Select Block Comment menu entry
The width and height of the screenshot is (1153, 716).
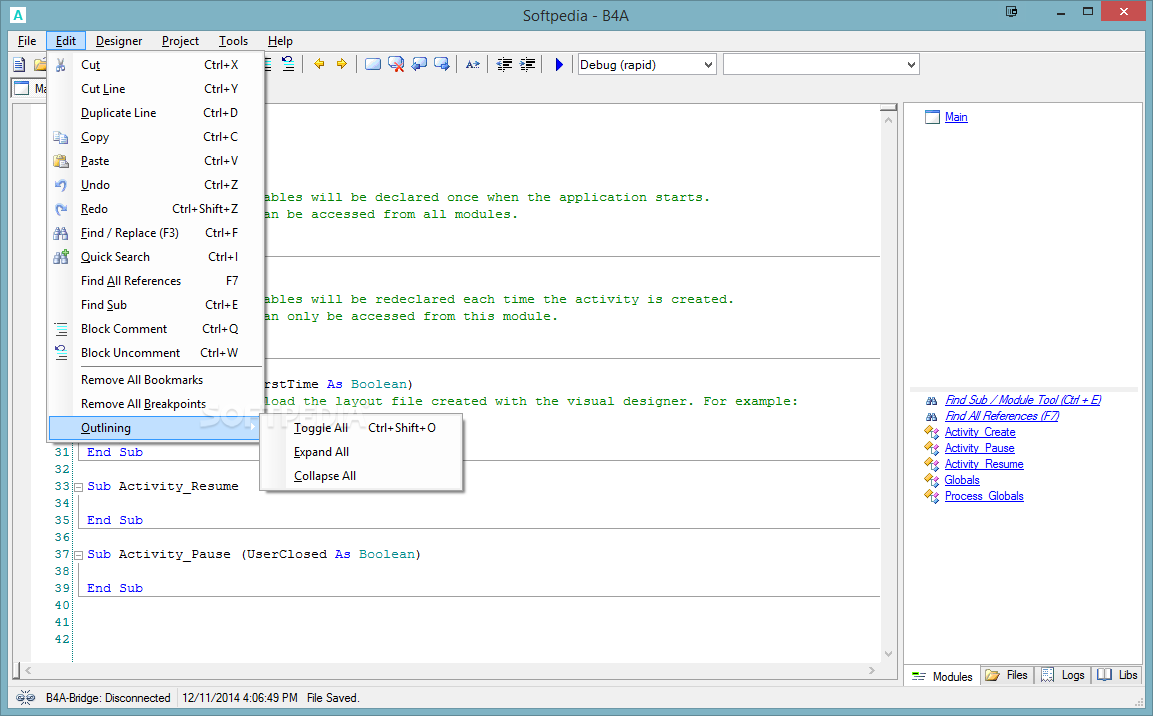pos(155,329)
